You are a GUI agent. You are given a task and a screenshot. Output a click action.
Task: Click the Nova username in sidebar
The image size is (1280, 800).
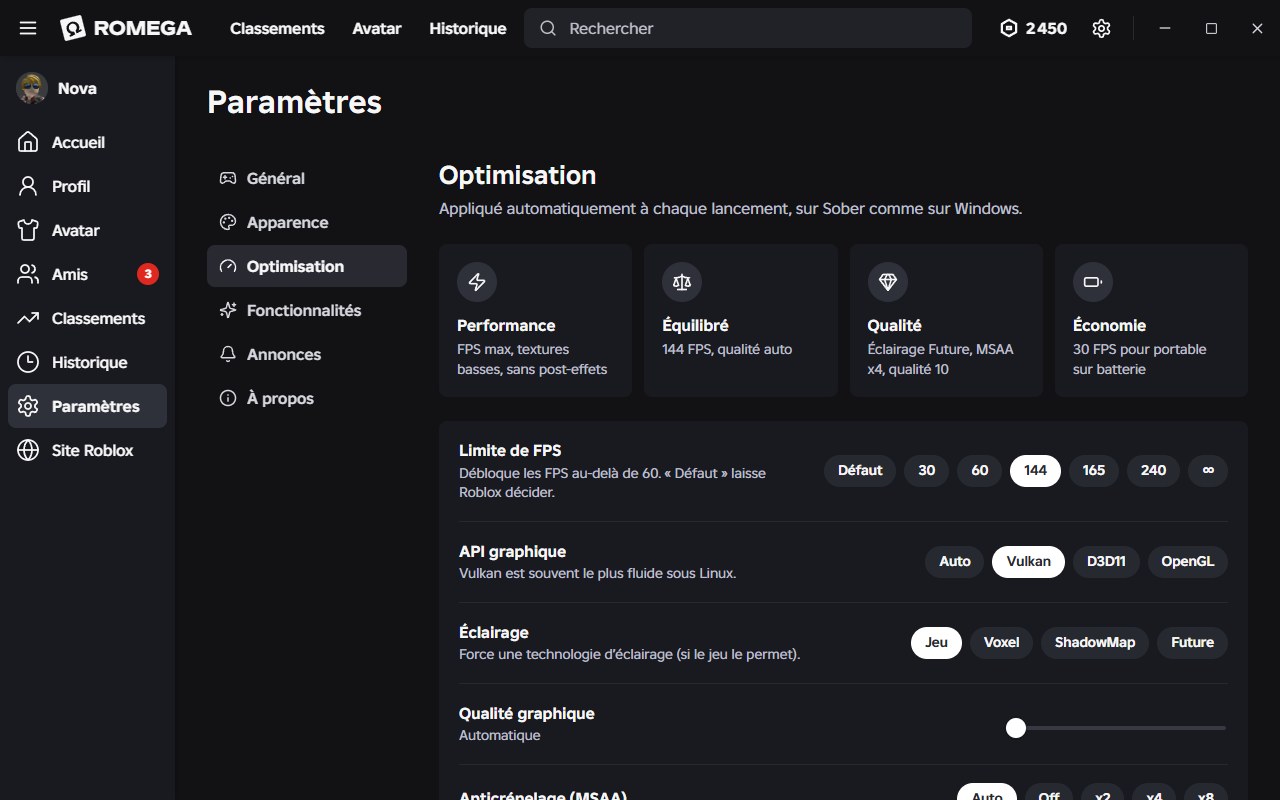[x=77, y=88]
